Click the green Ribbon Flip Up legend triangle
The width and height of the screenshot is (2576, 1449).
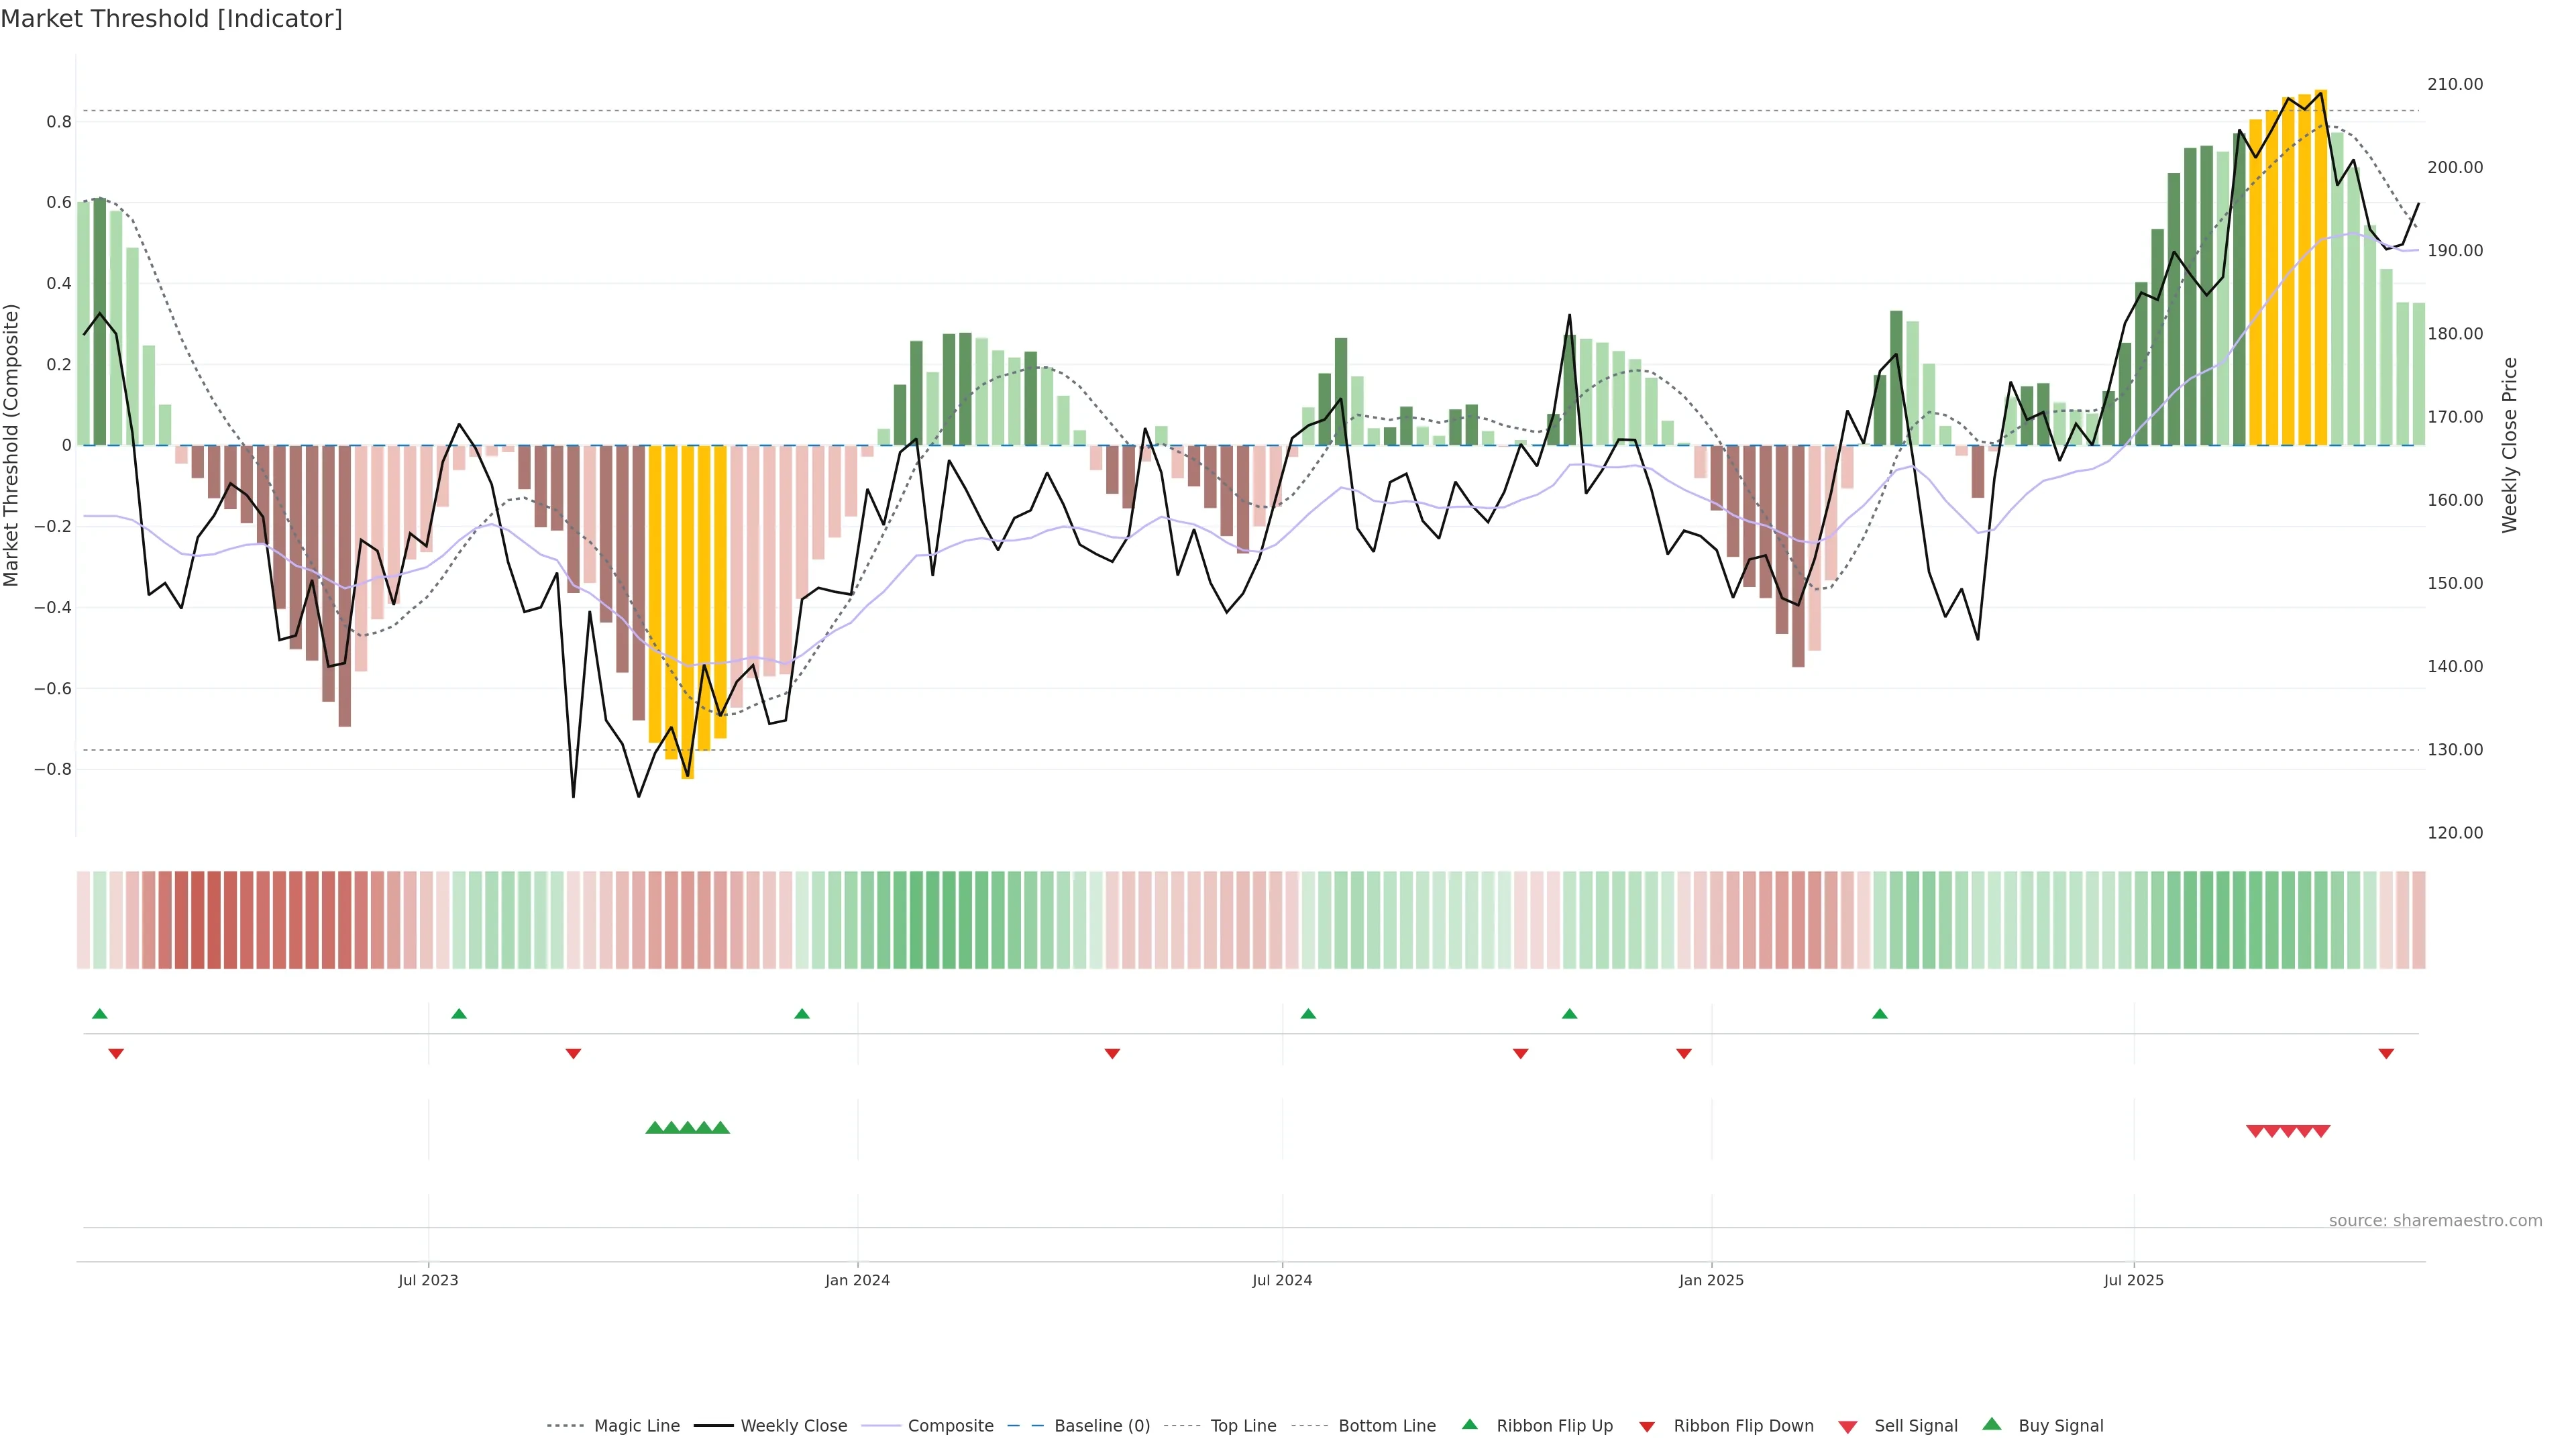(1469, 1424)
